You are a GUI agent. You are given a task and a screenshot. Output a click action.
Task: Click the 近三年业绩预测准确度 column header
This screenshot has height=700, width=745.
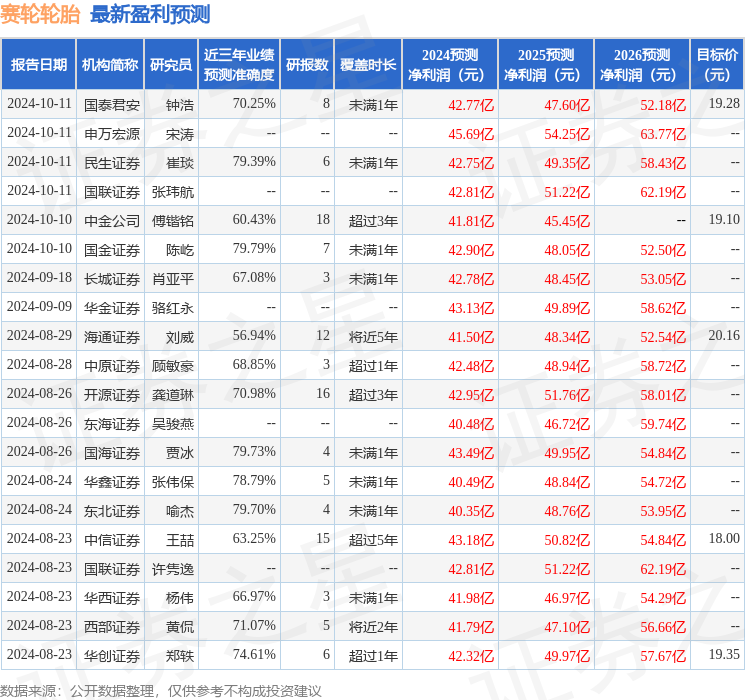[239, 65]
